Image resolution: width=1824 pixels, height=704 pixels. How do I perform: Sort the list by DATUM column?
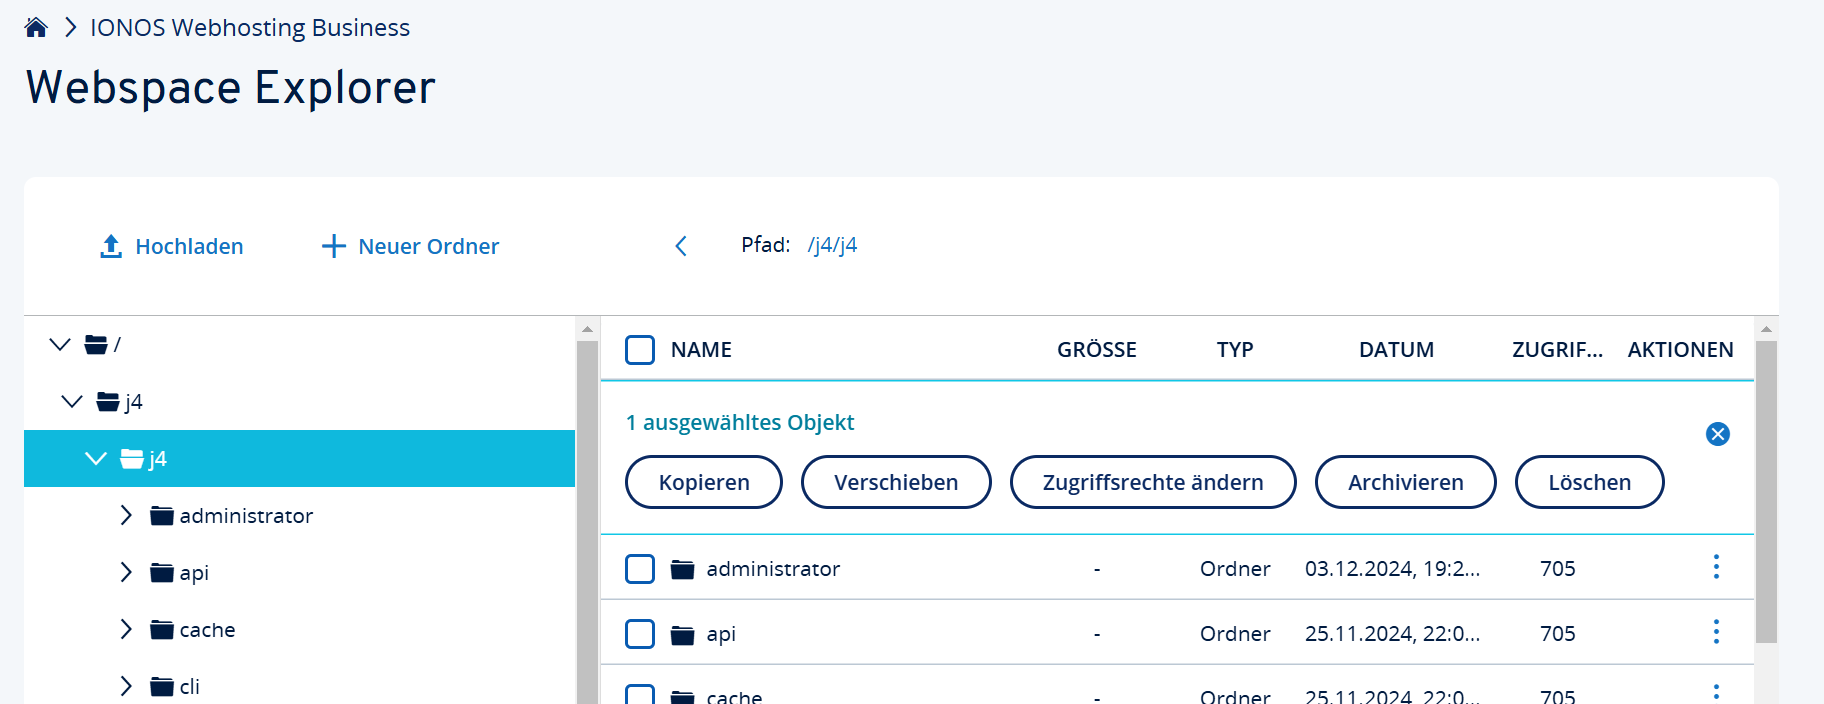(x=1395, y=350)
